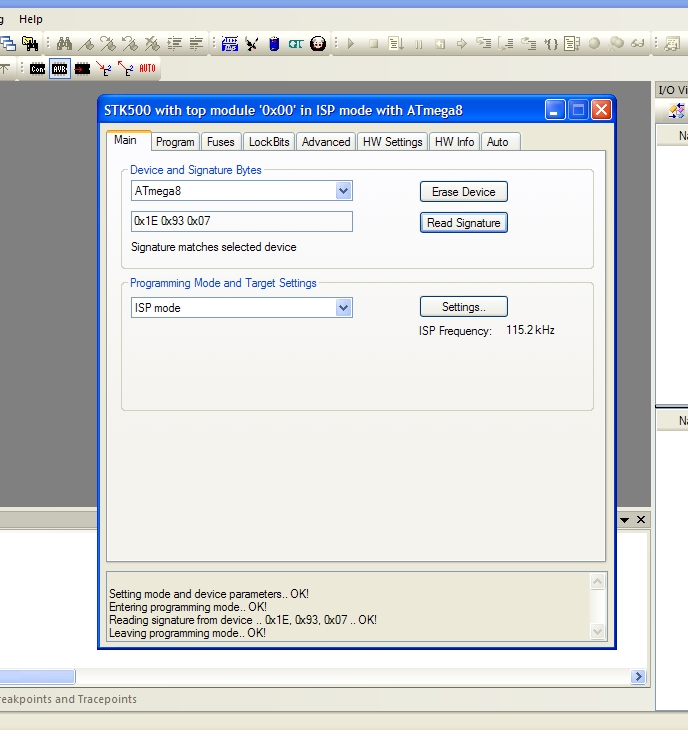Click the Start Debugging play icon
The image size is (688, 730).
point(351,44)
